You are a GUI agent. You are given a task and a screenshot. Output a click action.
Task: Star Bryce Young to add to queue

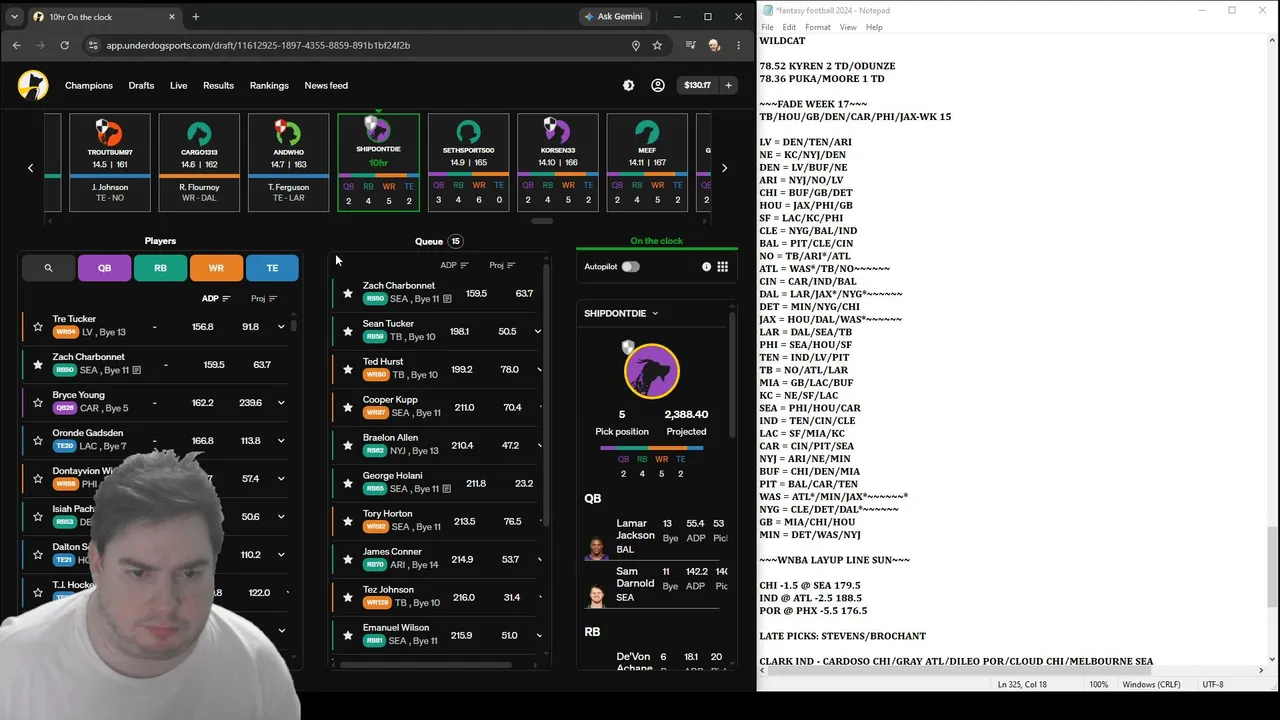(38, 402)
